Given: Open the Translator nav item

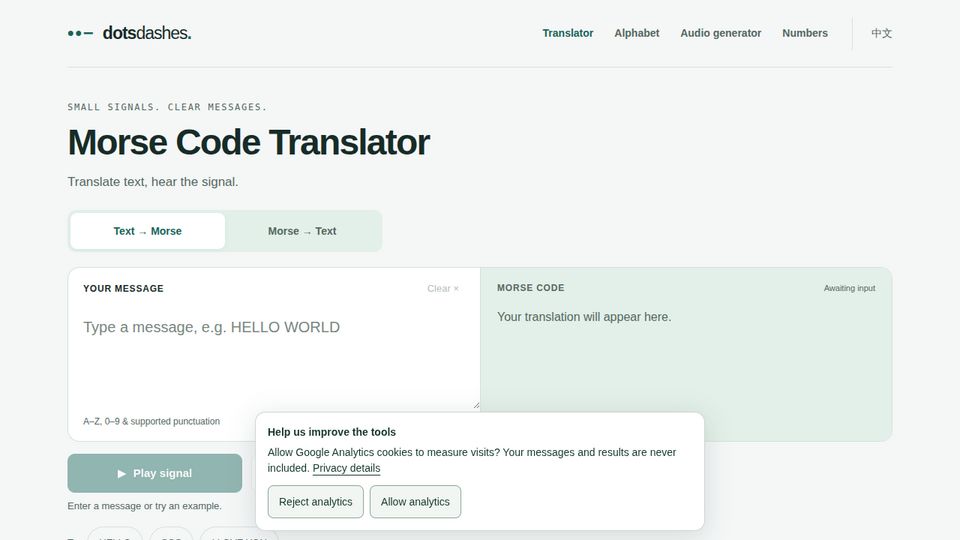Looking at the screenshot, I should point(568,33).
